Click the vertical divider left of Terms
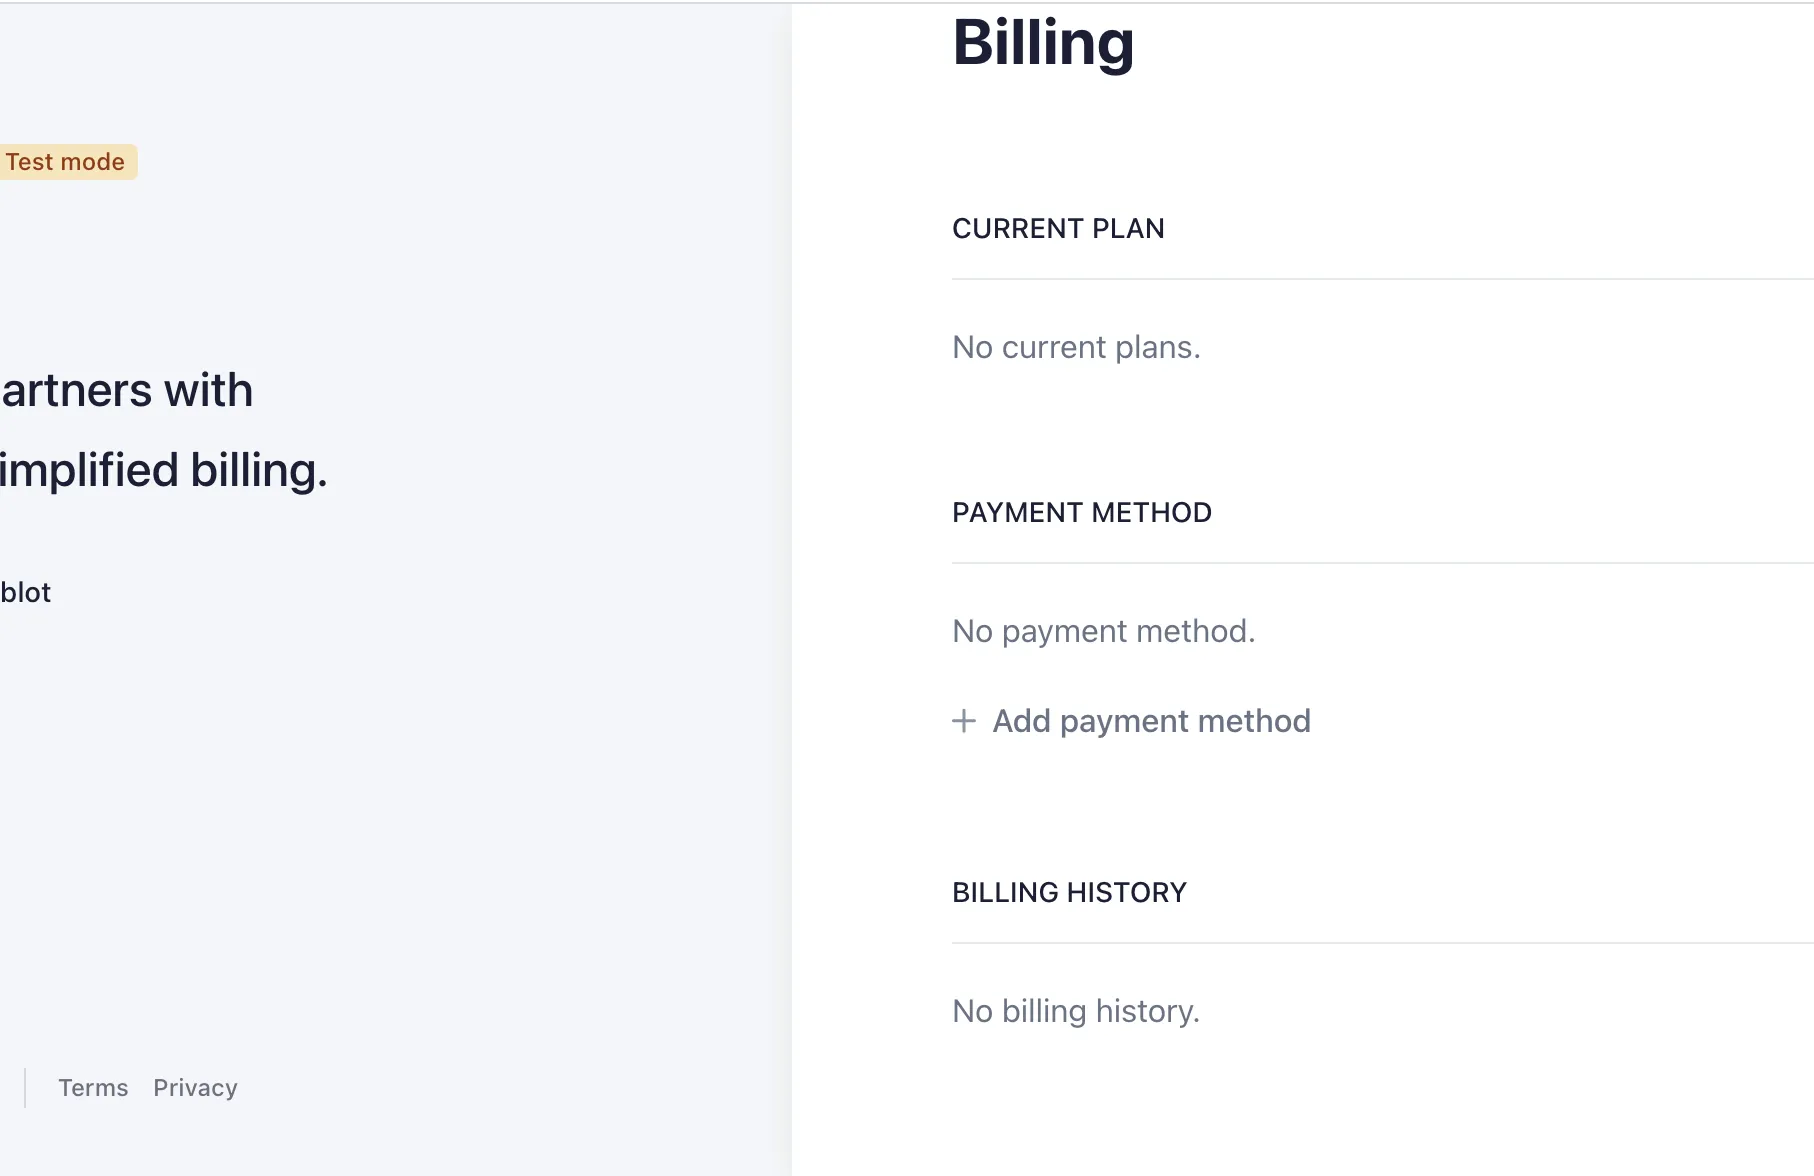 [25, 1088]
